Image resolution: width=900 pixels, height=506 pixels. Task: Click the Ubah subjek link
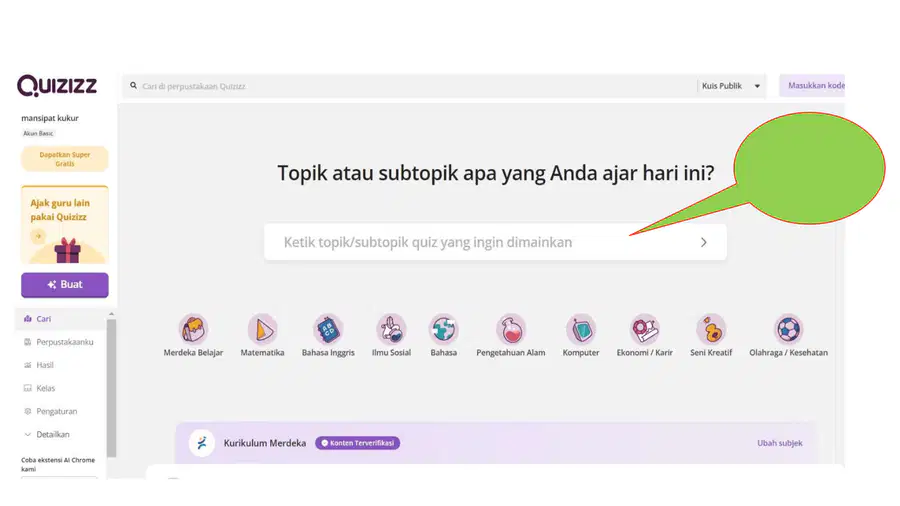779,443
